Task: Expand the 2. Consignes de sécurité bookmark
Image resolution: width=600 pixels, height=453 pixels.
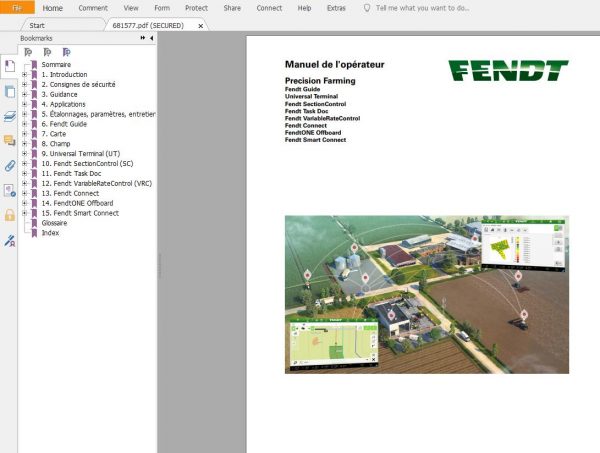Action: 24,84
